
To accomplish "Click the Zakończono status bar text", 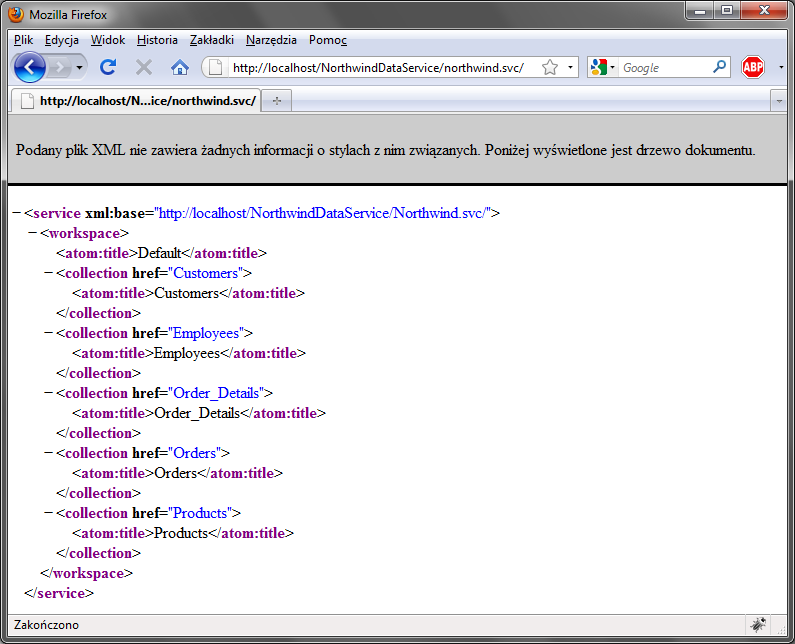I will click(46, 625).
